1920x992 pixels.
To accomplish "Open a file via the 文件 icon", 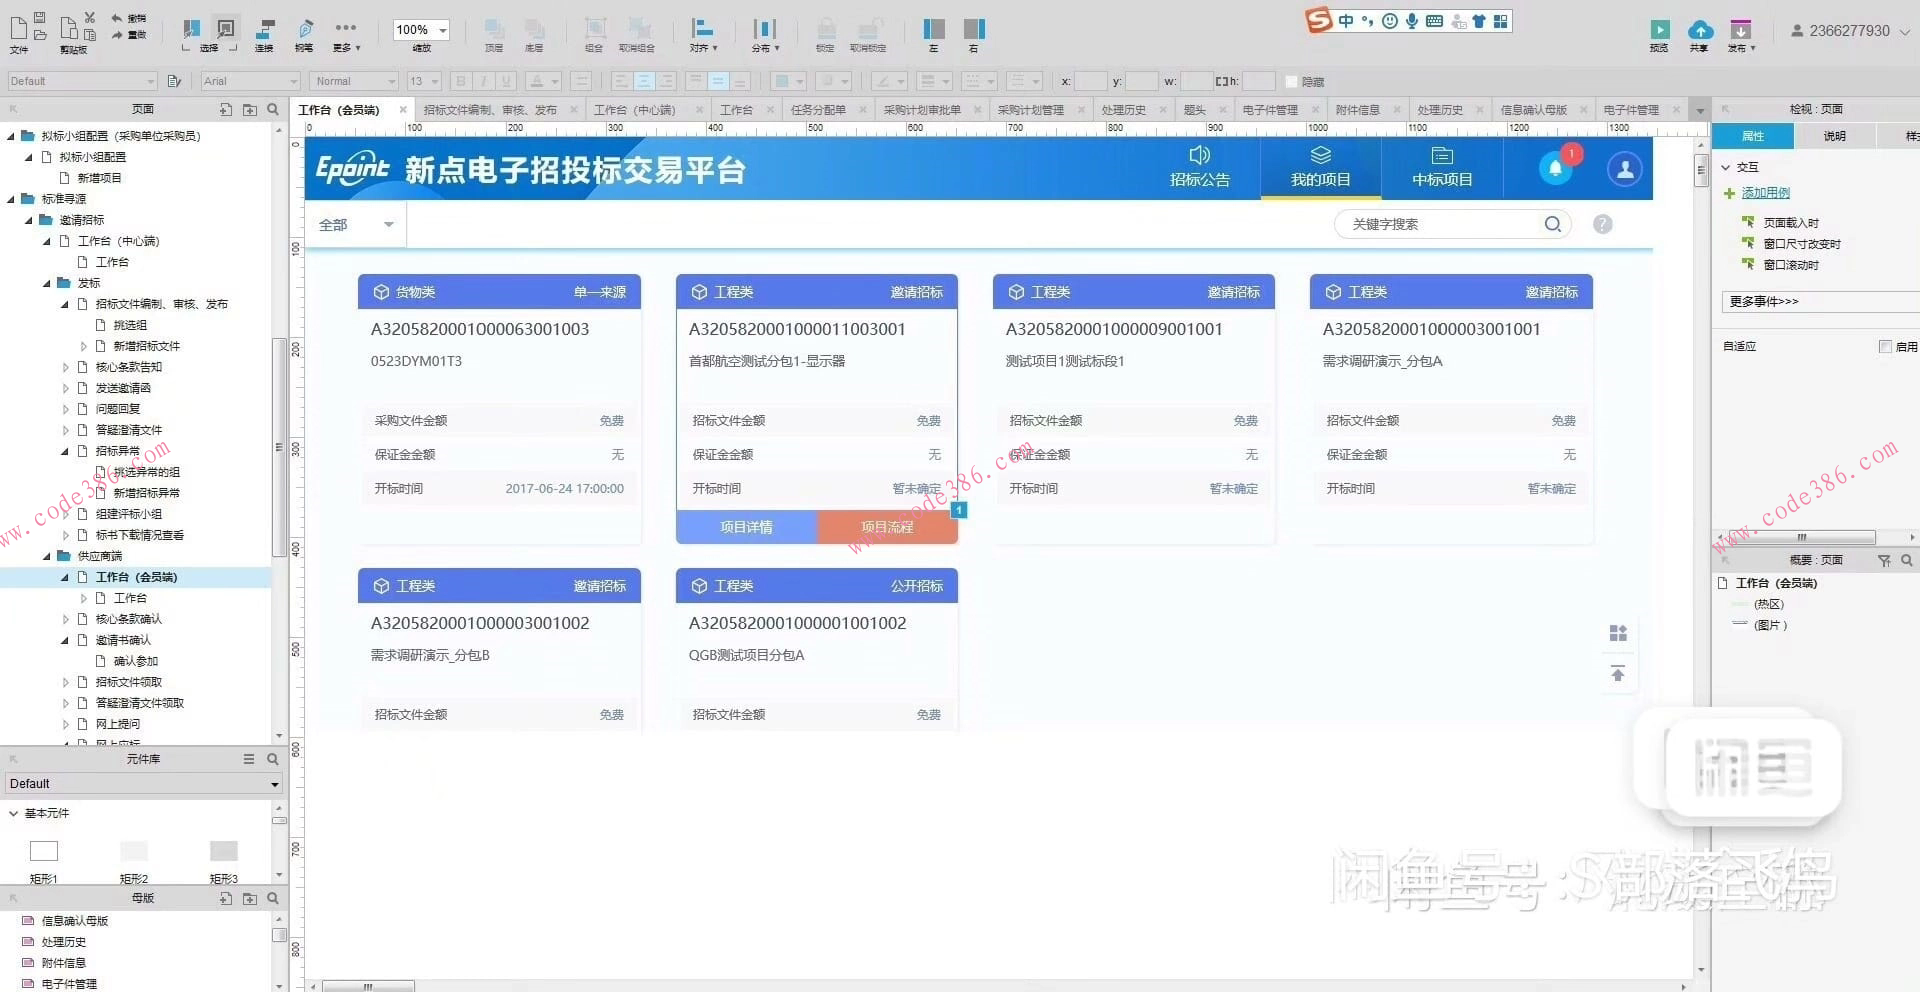I will pos(18,30).
